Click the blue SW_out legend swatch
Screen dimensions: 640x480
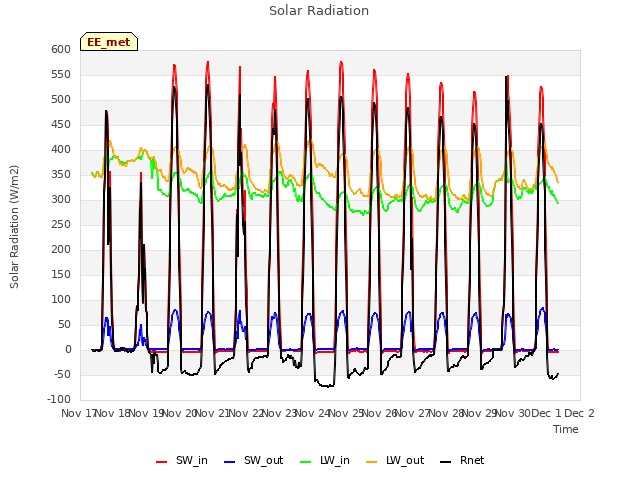pyautogui.click(x=230, y=462)
